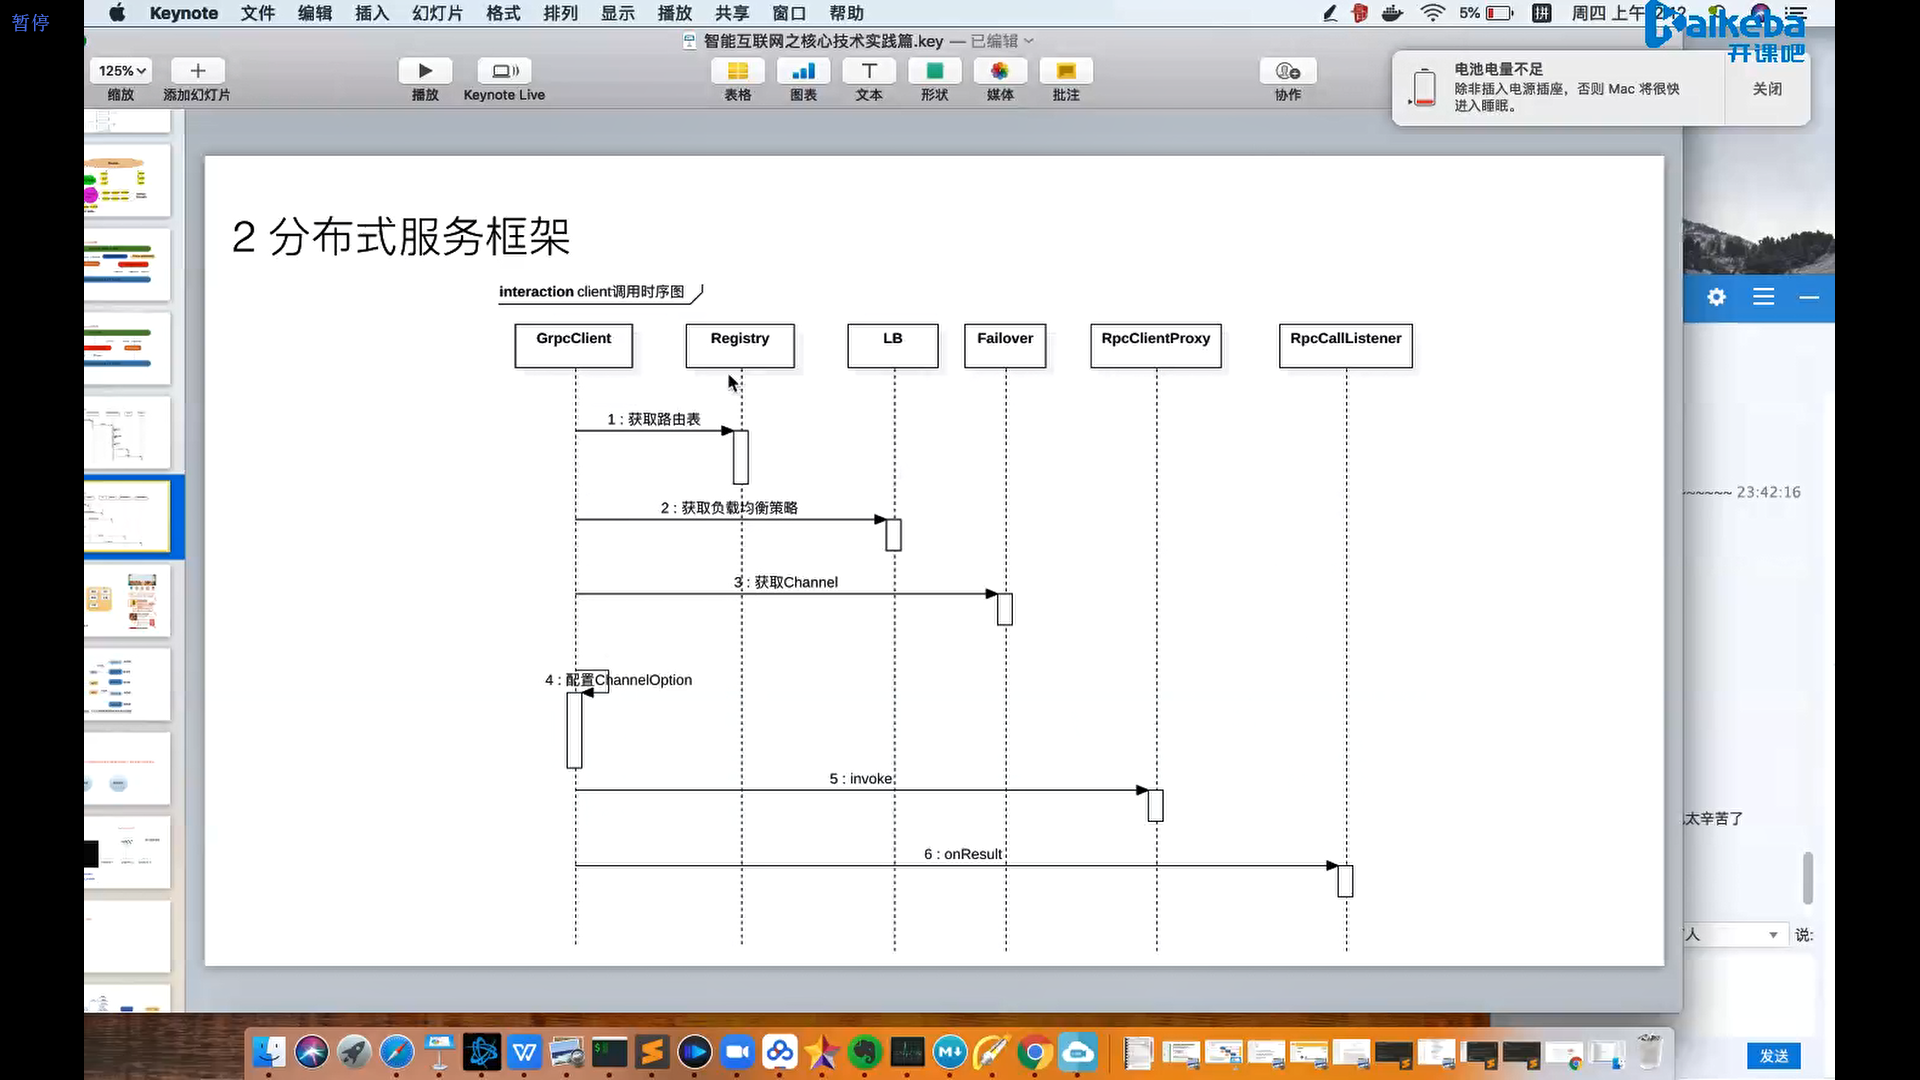Click the 发送 send button
The image size is (1920, 1080).
(1773, 1056)
